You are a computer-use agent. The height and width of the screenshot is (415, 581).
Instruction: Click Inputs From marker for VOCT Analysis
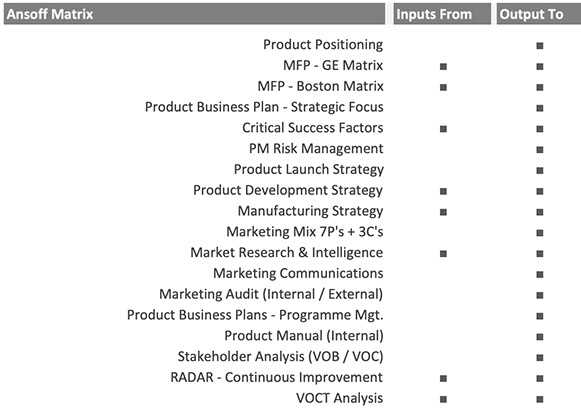coord(443,399)
